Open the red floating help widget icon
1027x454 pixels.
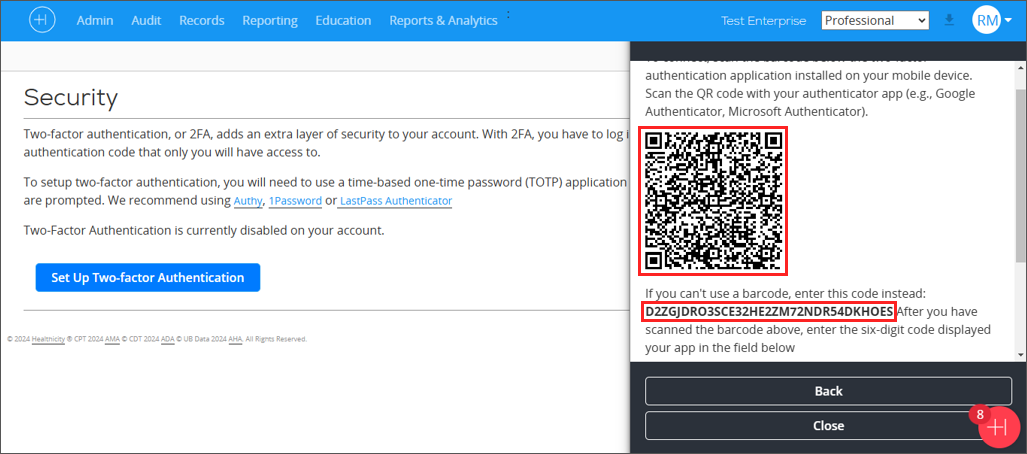coord(998,427)
